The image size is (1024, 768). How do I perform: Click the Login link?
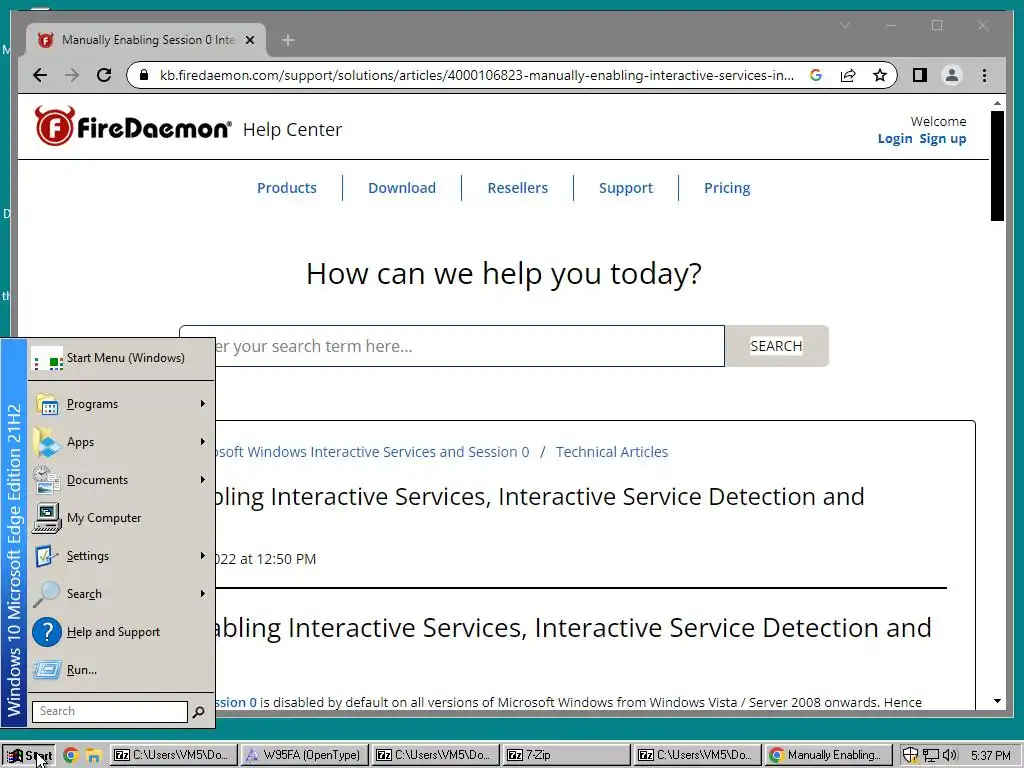coord(895,138)
